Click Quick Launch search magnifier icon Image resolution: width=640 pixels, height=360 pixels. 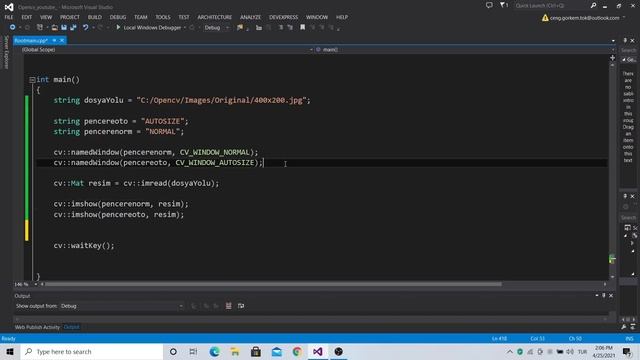point(593,5)
